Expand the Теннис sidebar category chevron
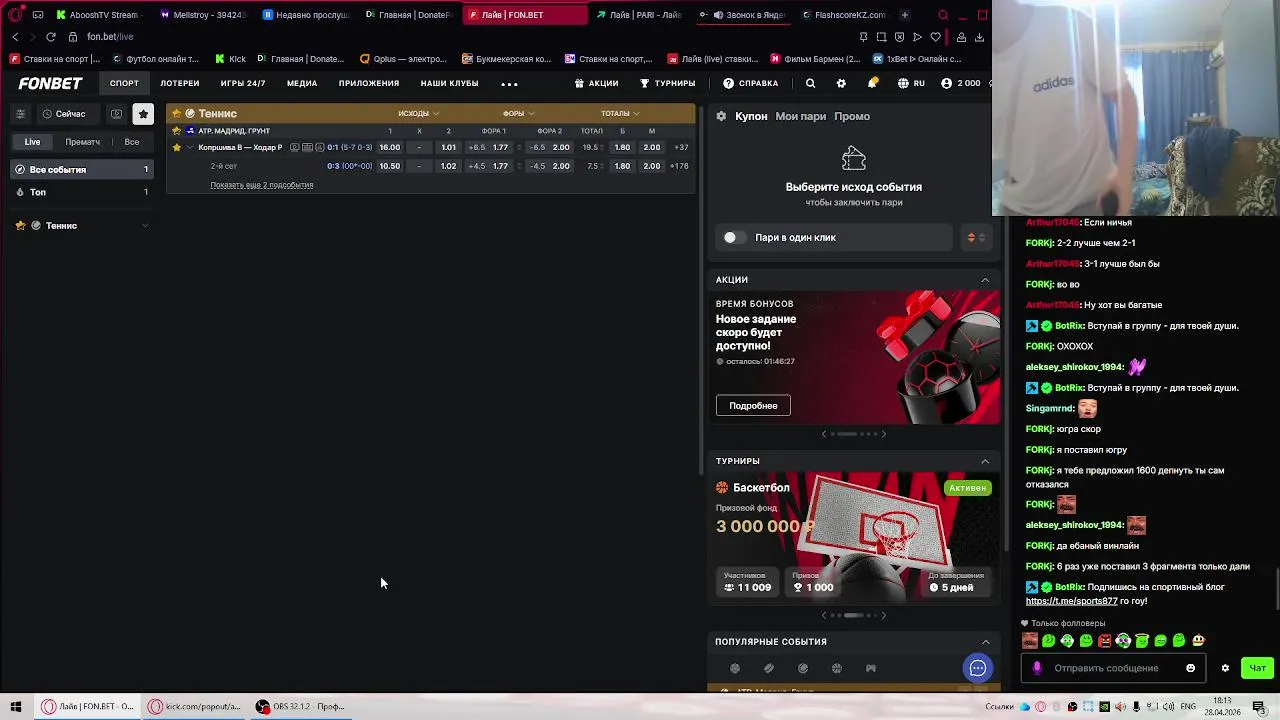The height and width of the screenshot is (720, 1280). click(x=145, y=226)
